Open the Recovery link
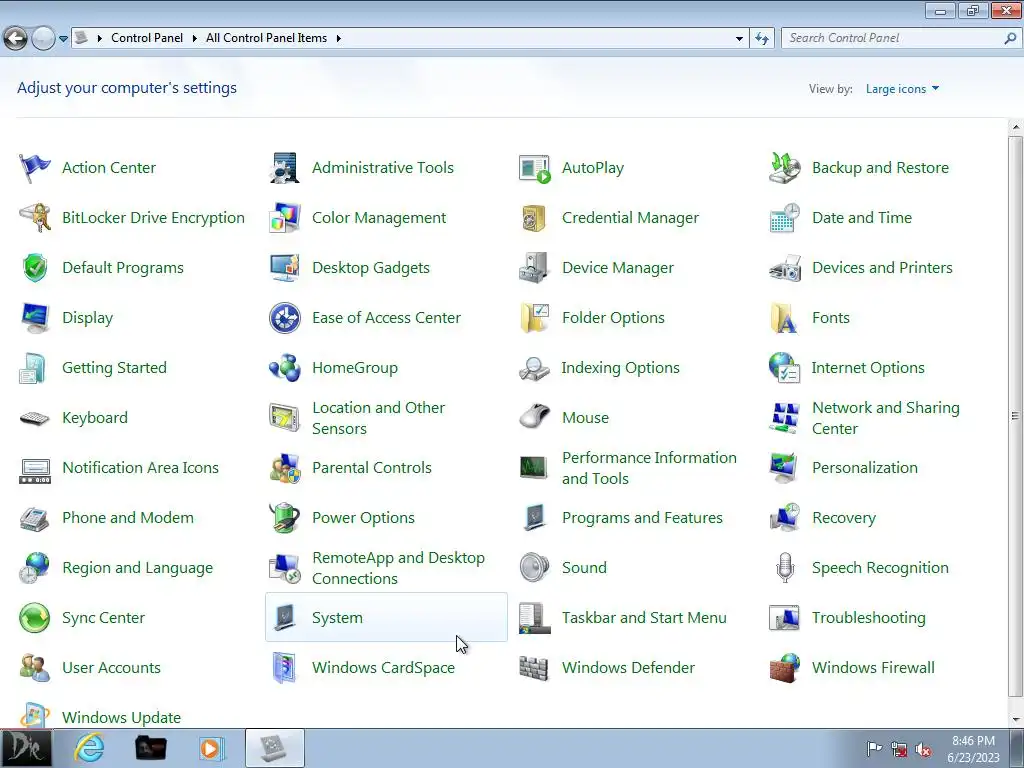The image size is (1024, 768). [x=844, y=518]
